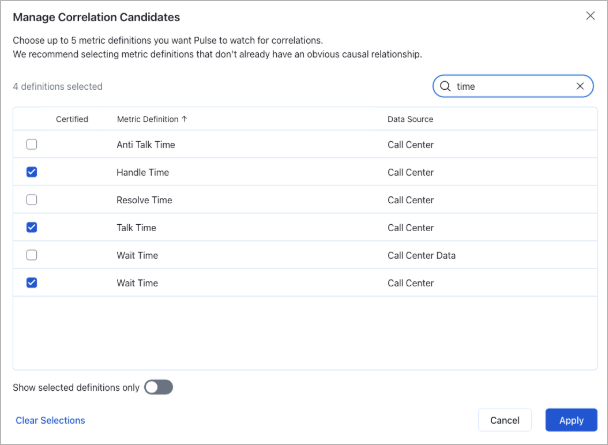This screenshot has width=608, height=445.
Task: Sort by Metric Definition arrow
Action: [x=184, y=119]
